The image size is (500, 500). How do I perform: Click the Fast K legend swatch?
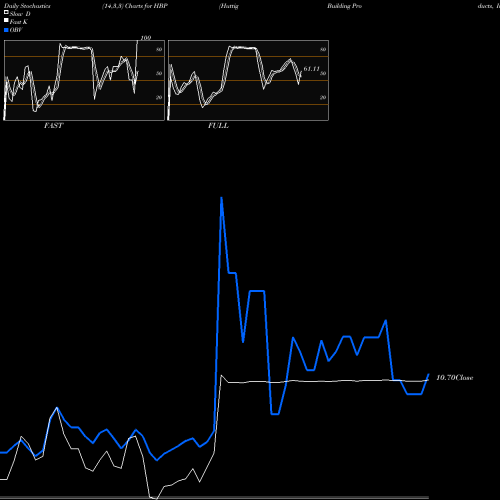[6, 21]
